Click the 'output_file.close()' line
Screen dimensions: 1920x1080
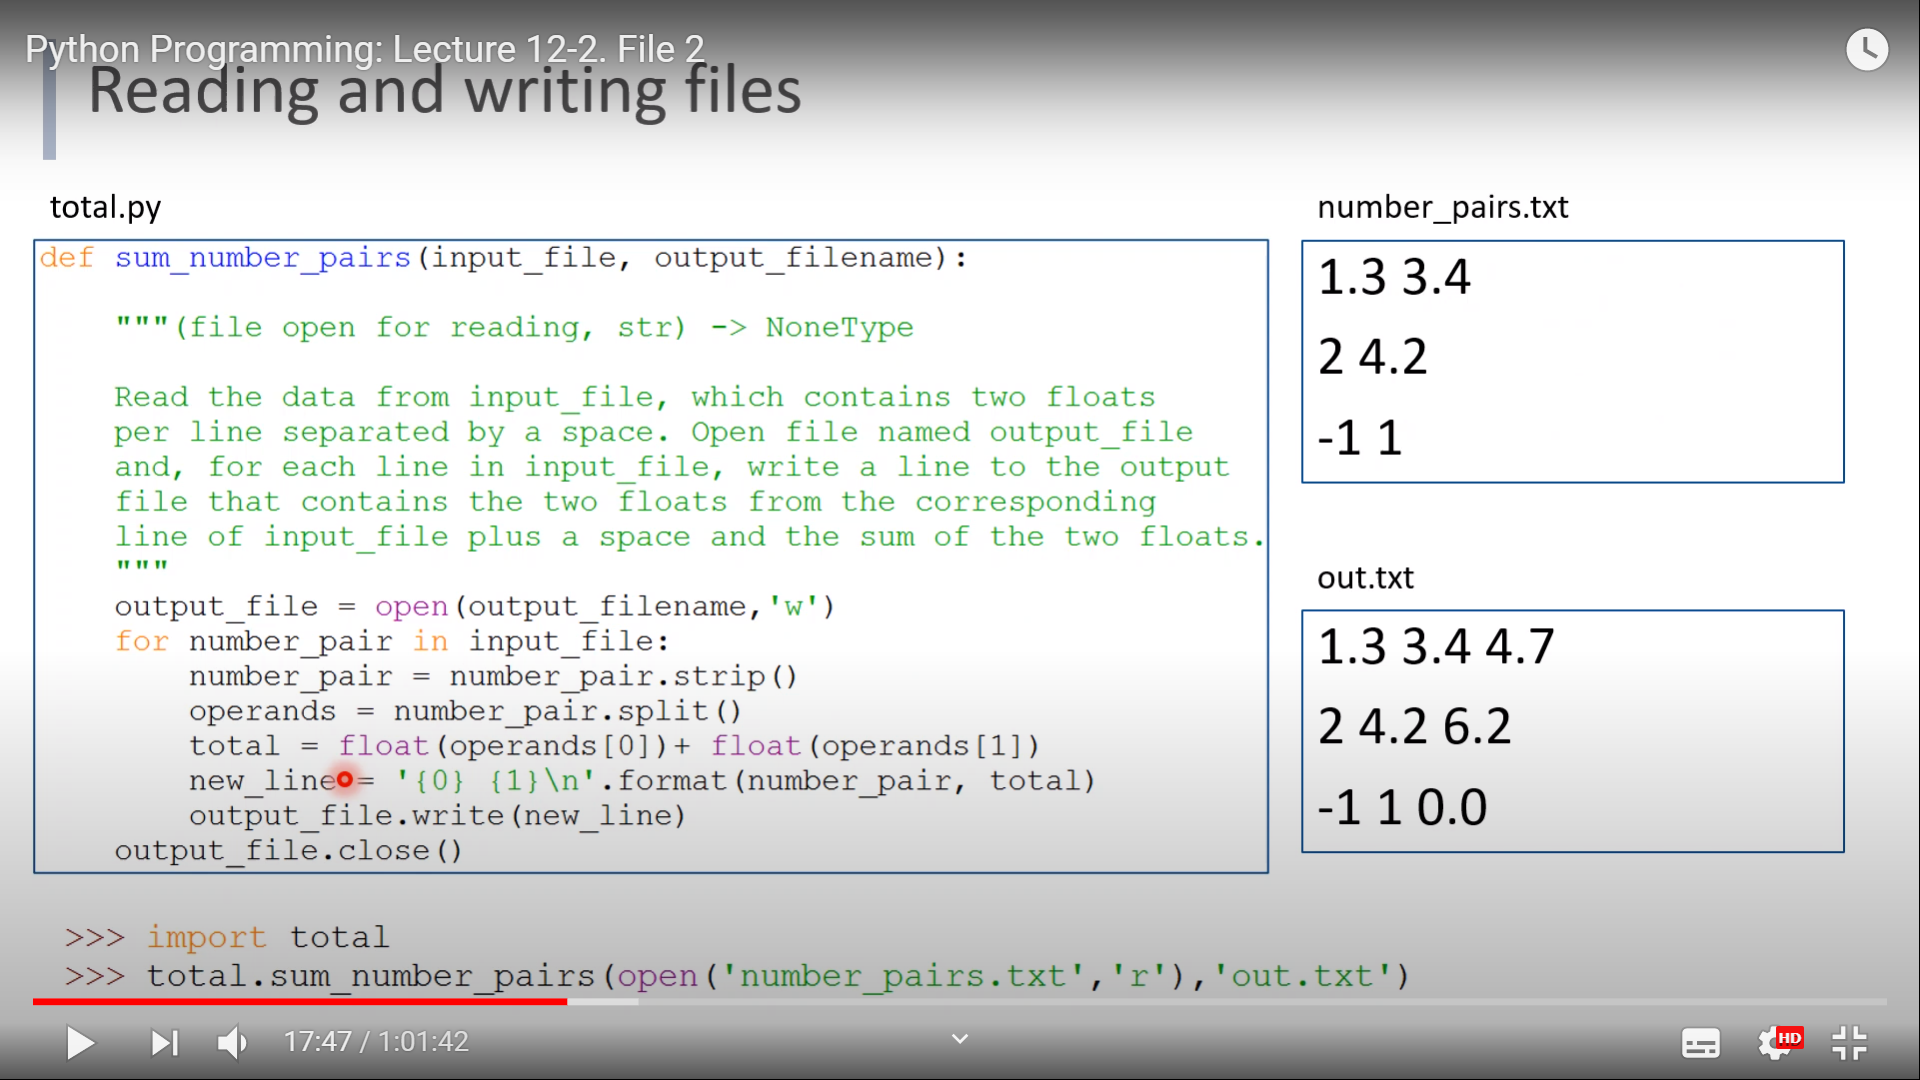click(288, 851)
